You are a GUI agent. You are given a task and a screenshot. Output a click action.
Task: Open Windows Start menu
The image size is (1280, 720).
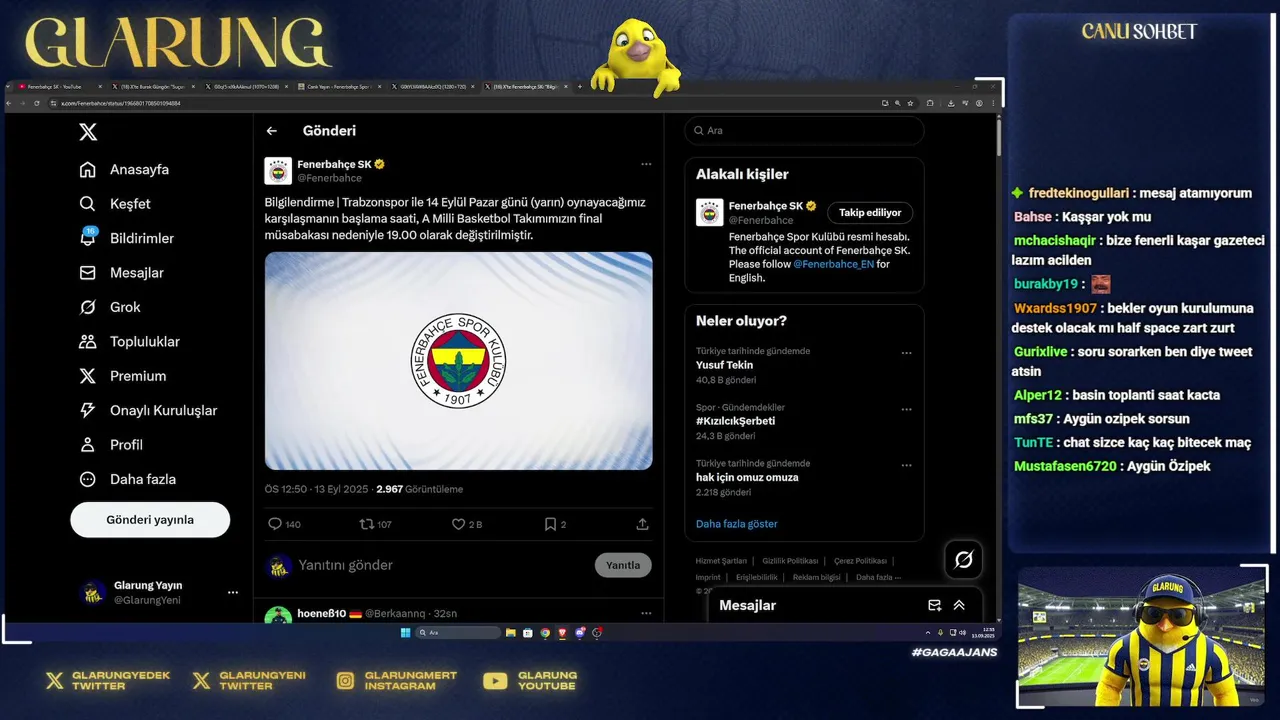pyautogui.click(x=405, y=633)
